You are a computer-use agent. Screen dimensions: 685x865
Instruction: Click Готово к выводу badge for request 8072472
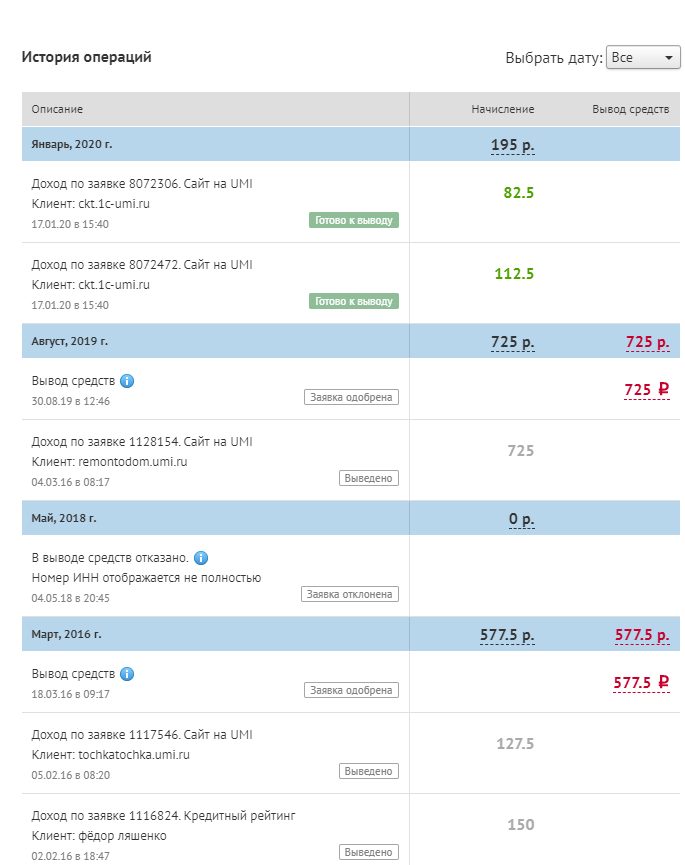[354, 301]
